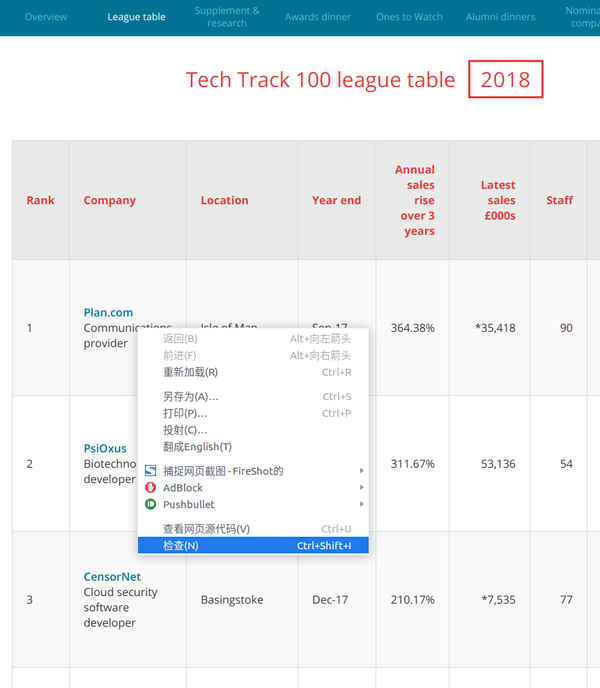
Task: Choose 翻成English(T) translate entry
Action: 253,447
